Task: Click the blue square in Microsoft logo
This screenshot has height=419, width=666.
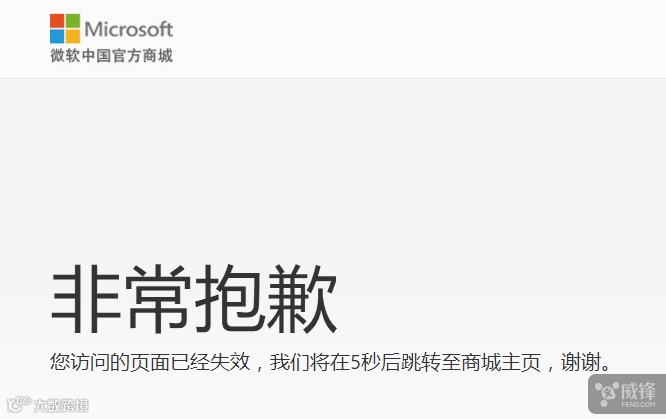Action: [x=57, y=37]
